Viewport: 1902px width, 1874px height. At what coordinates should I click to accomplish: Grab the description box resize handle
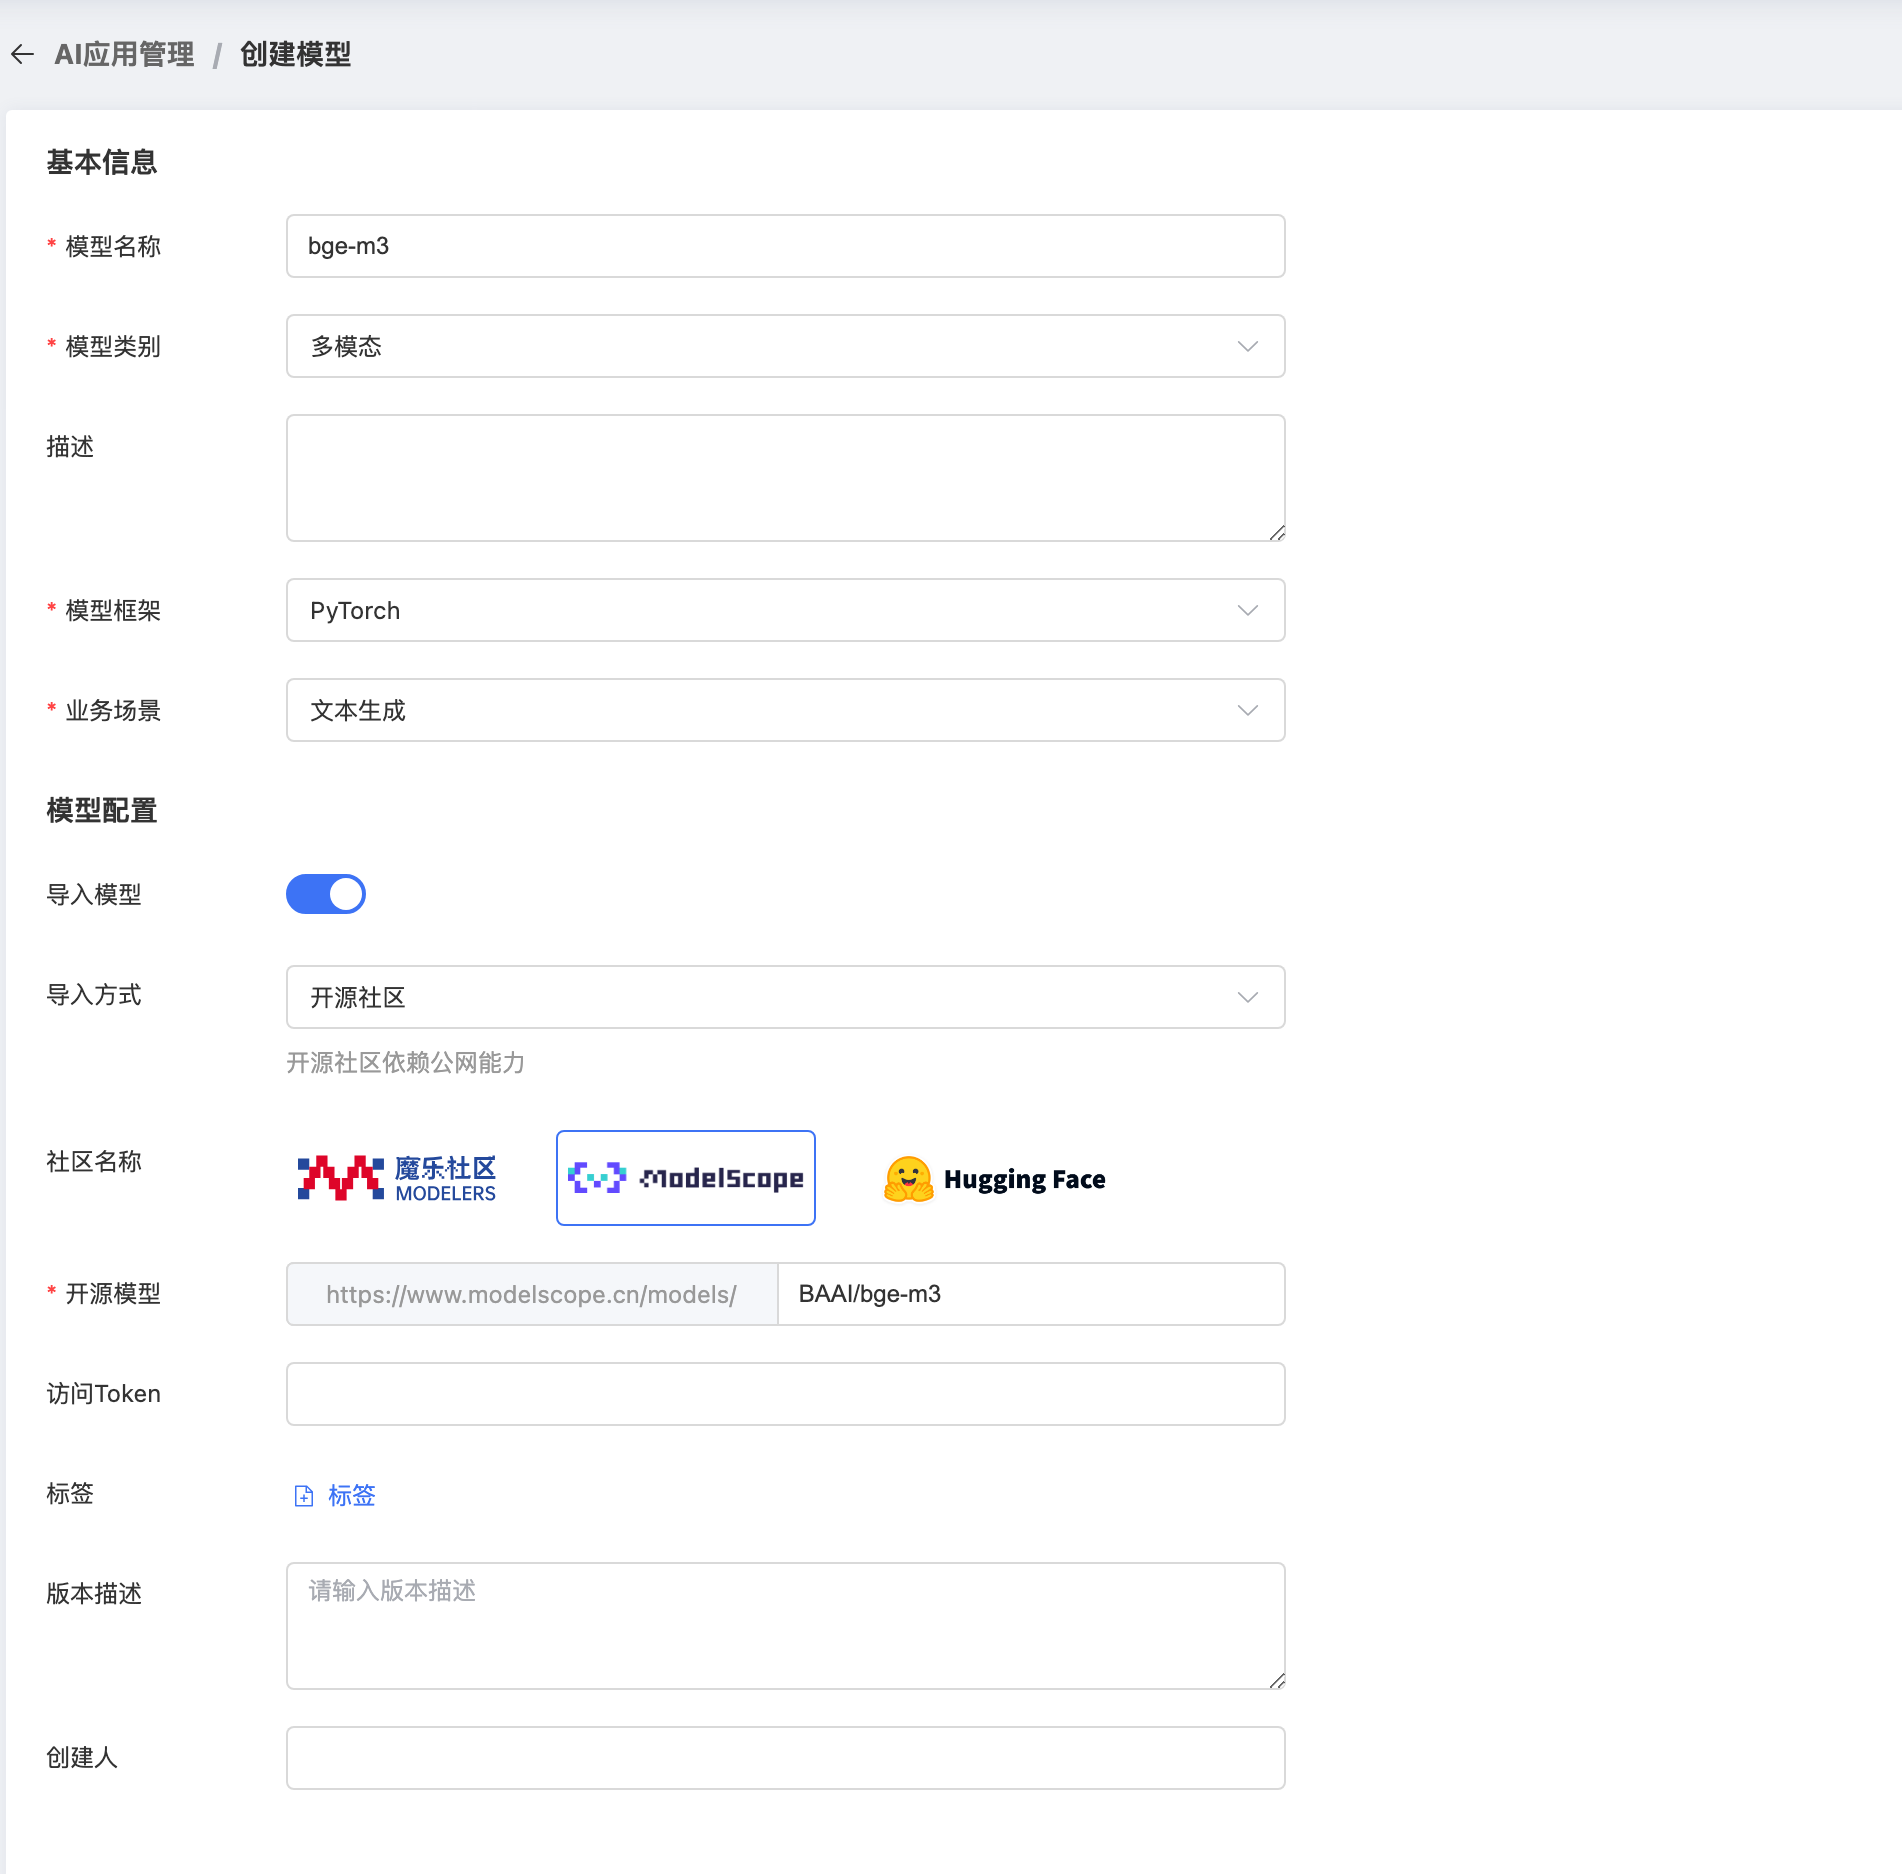[1277, 533]
